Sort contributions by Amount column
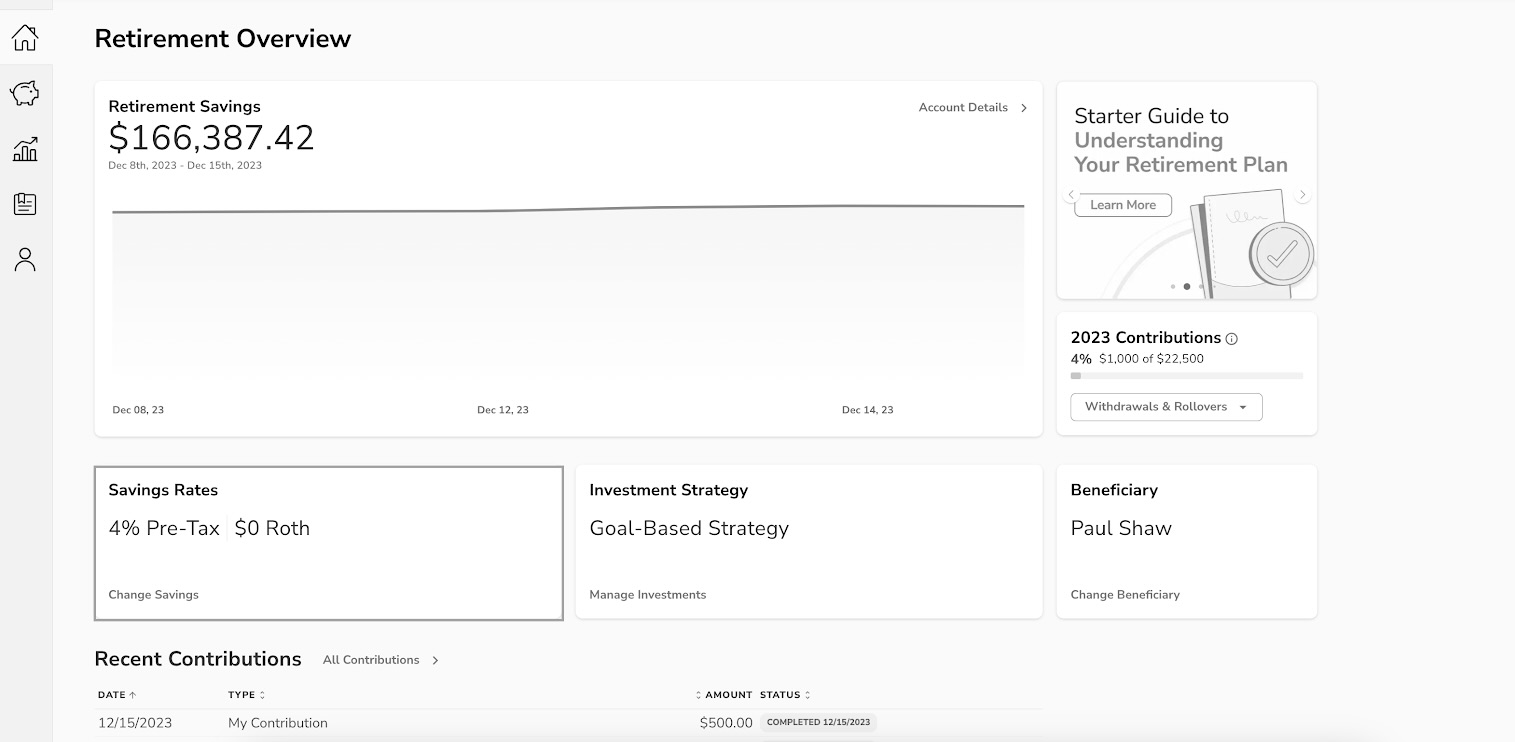The height and width of the screenshot is (742, 1515). (x=726, y=695)
